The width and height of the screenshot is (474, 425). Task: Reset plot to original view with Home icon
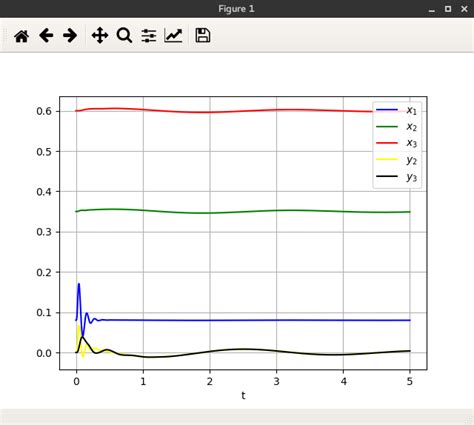[x=22, y=36]
